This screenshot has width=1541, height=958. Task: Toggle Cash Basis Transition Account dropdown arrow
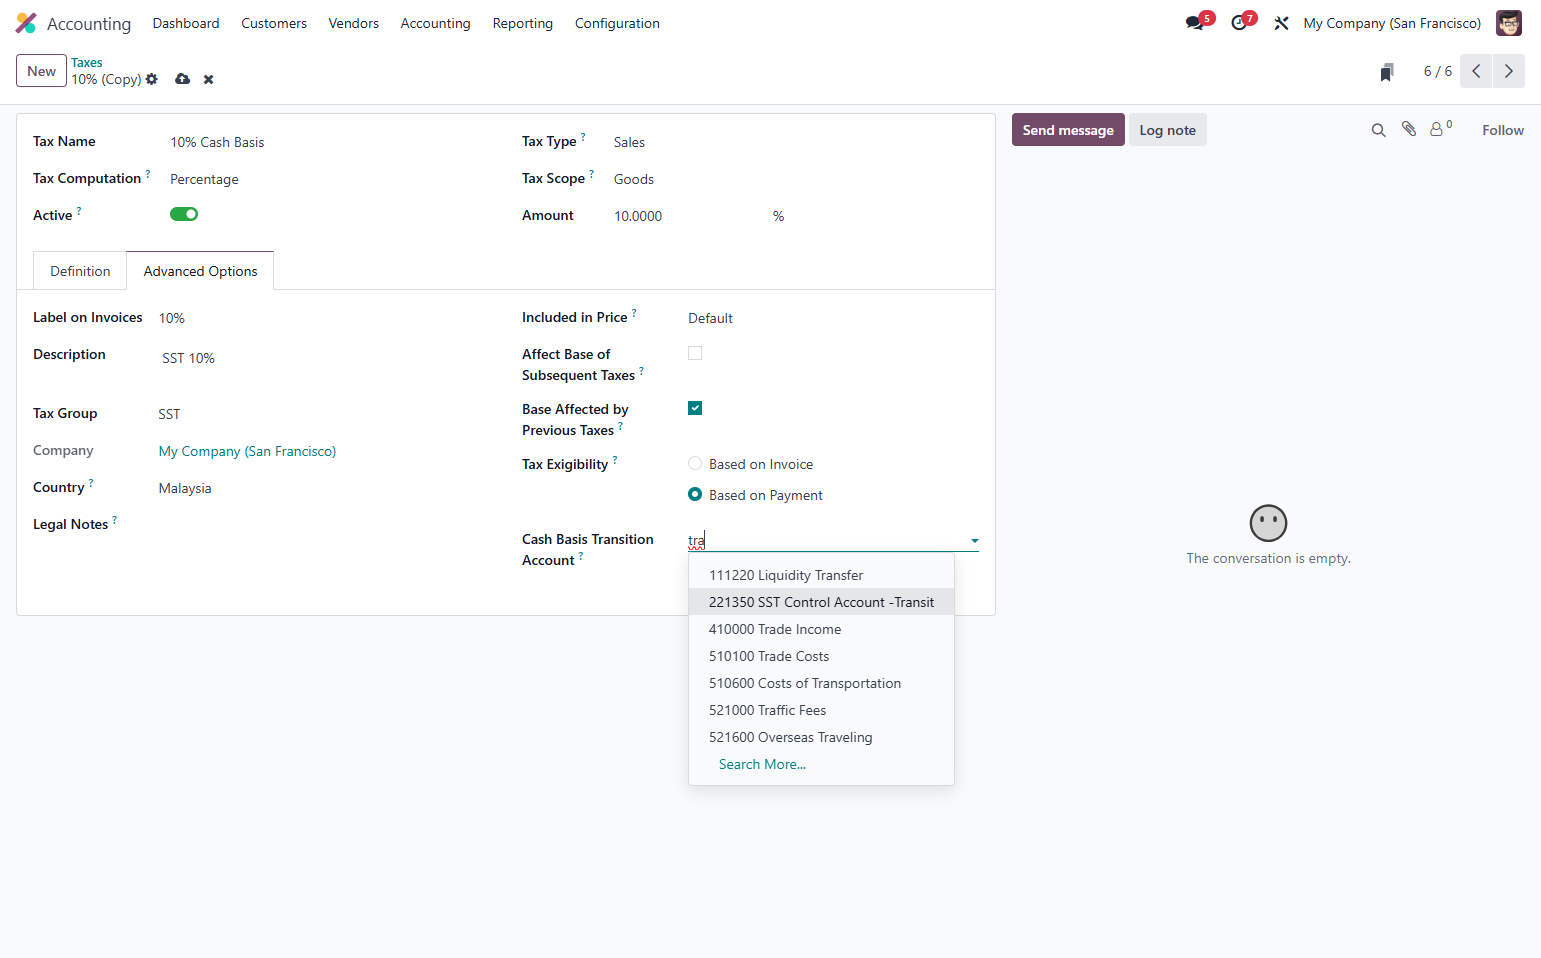point(974,541)
